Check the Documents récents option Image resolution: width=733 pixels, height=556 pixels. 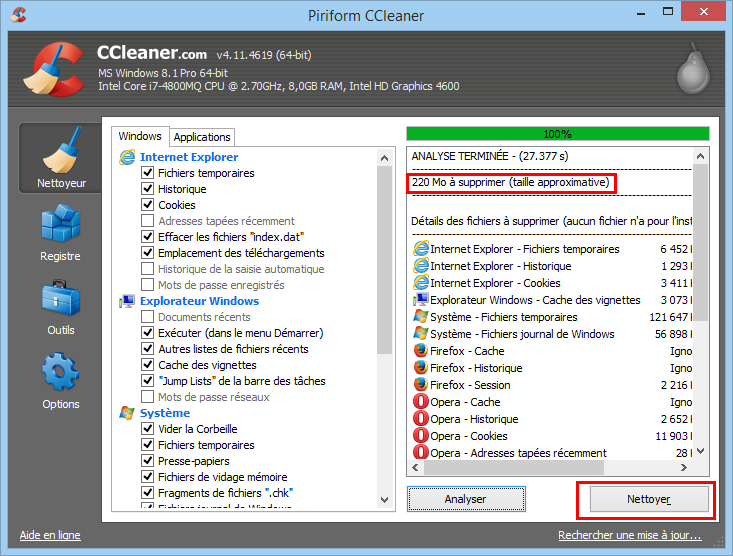[x=148, y=317]
